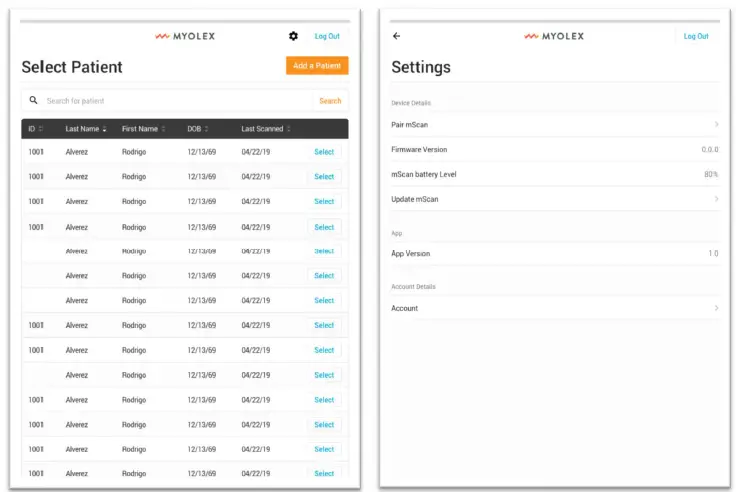
Task: Open the Firmware Version row
Action: click(555, 149)
